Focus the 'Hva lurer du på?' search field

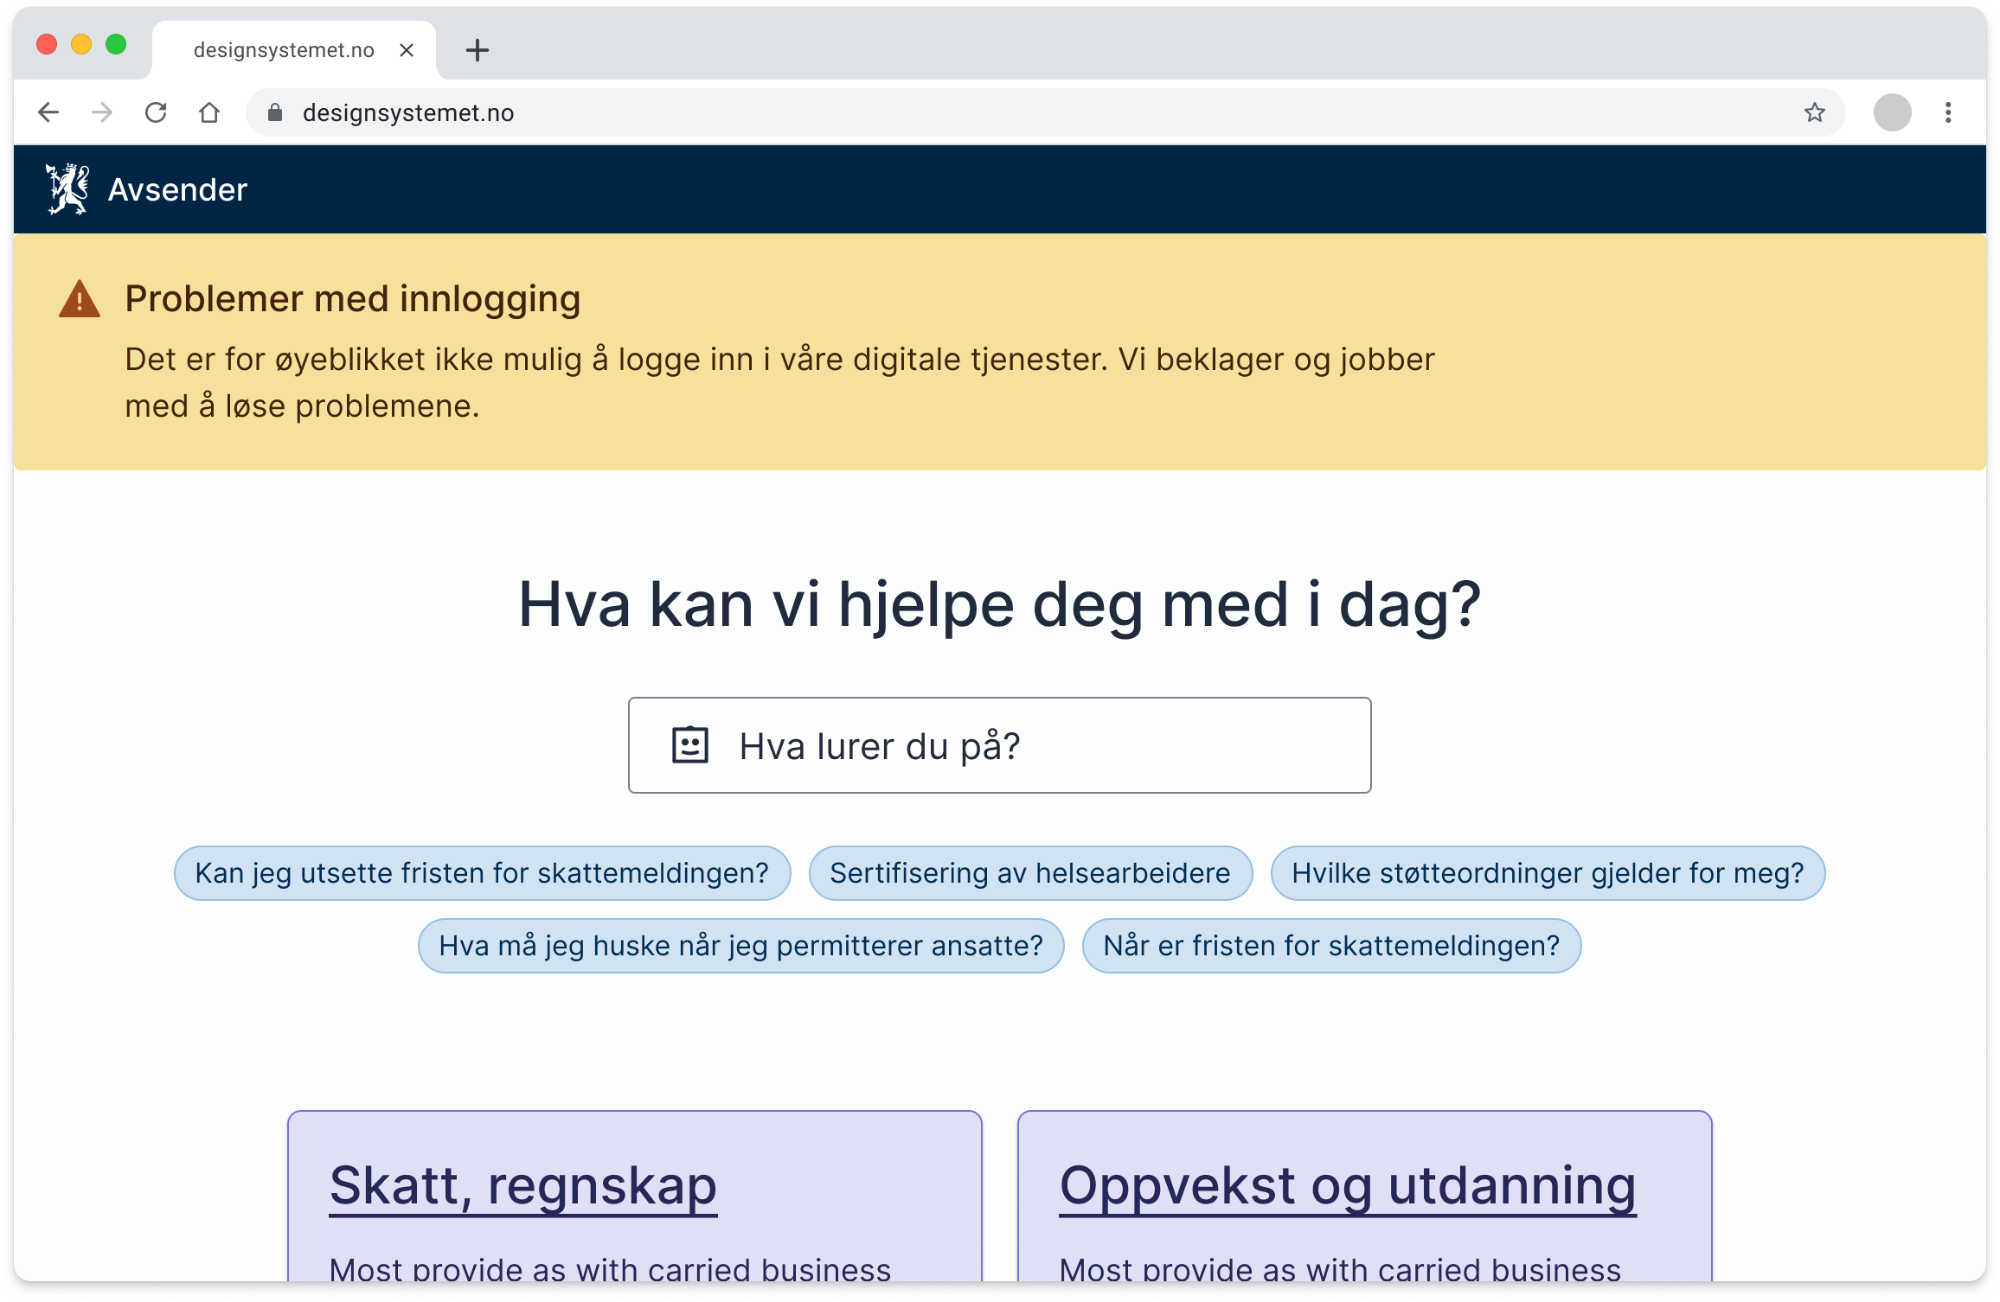pos(999,746)
